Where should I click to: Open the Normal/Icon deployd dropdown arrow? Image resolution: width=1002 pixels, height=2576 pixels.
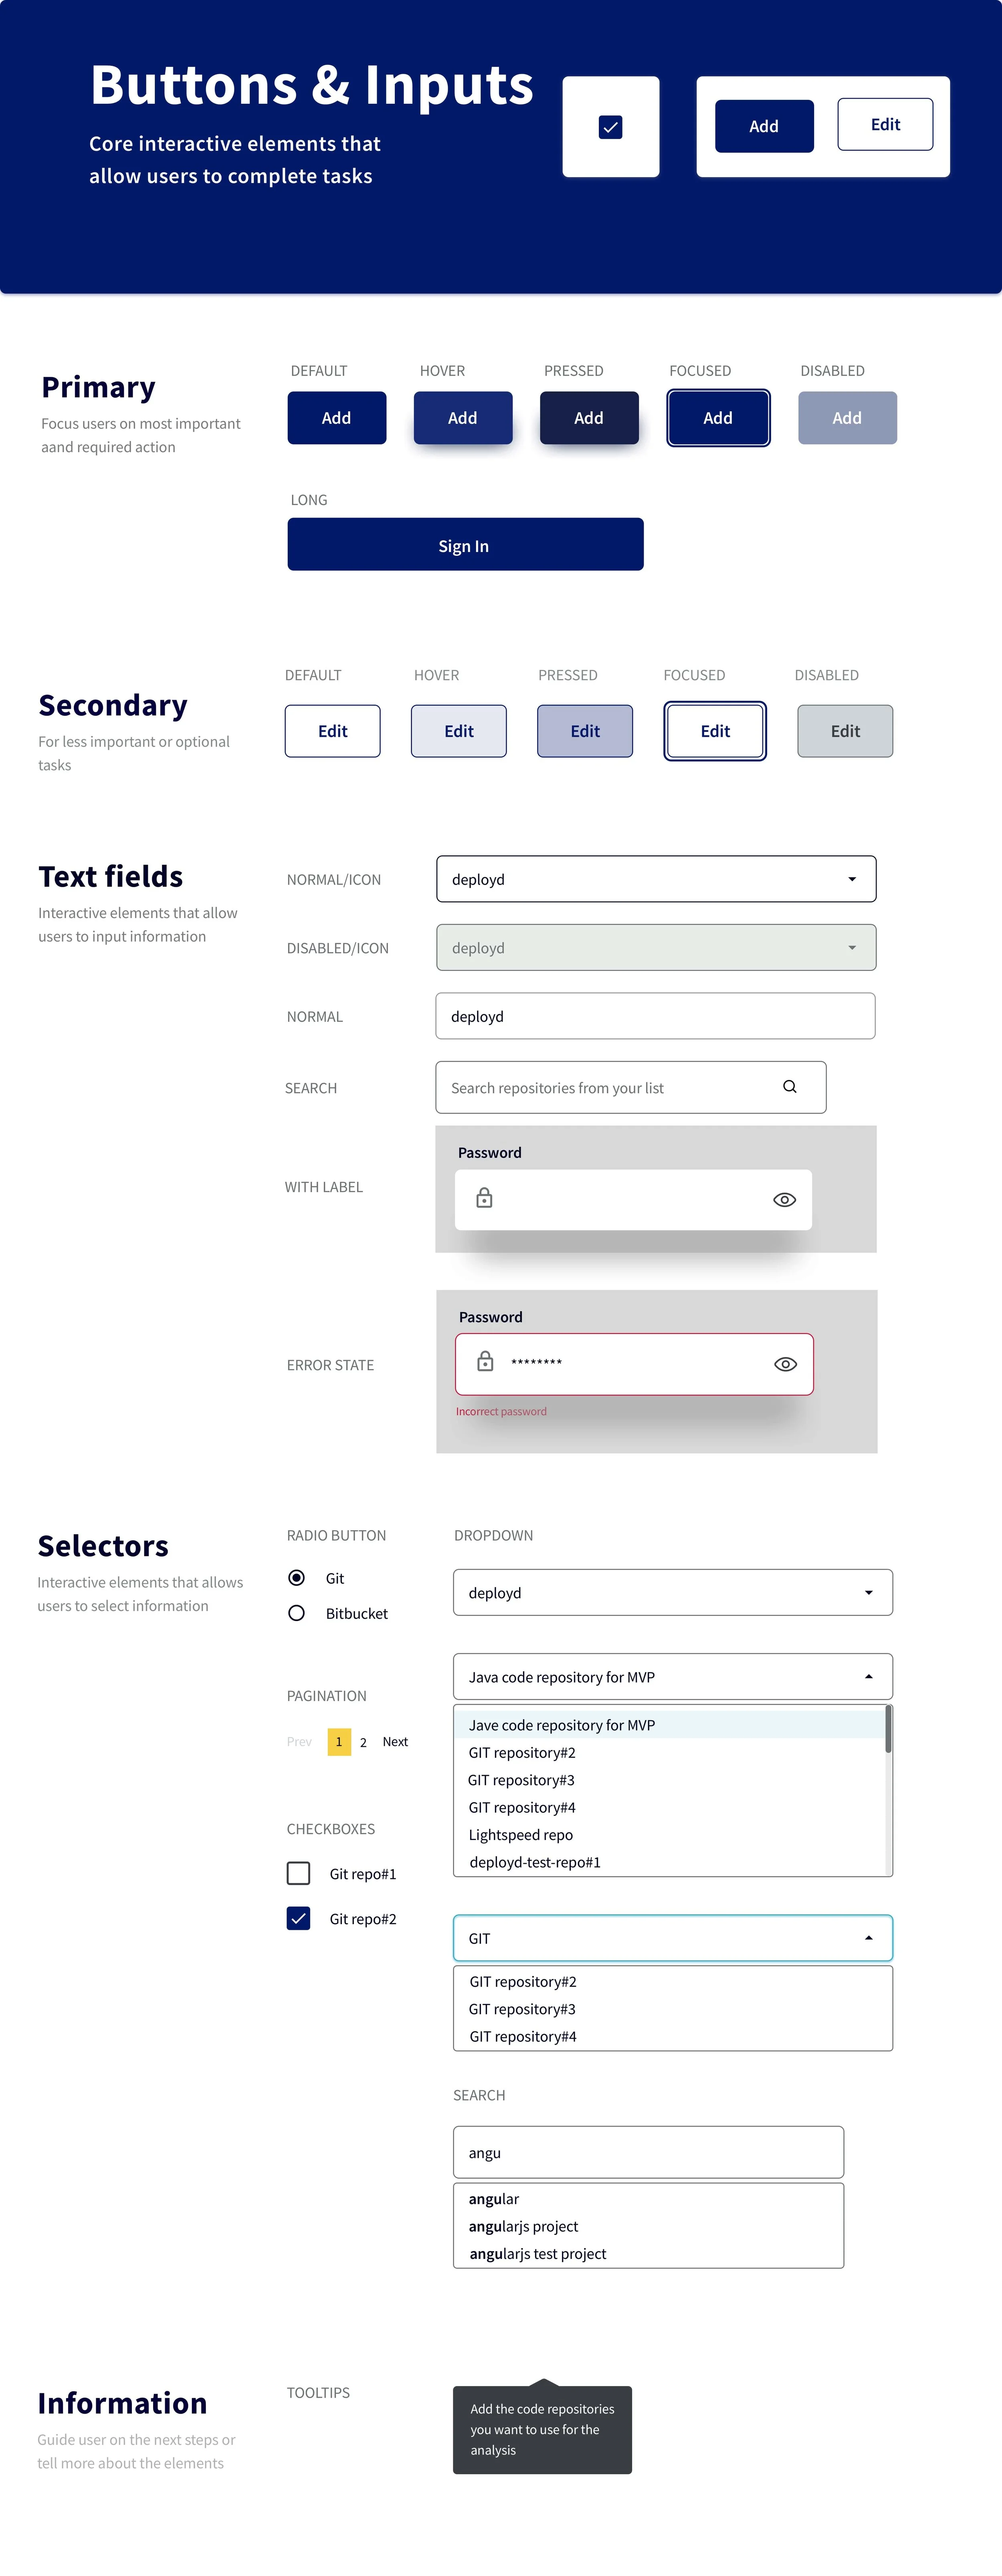pyautogui.click(x=852, y=880)
